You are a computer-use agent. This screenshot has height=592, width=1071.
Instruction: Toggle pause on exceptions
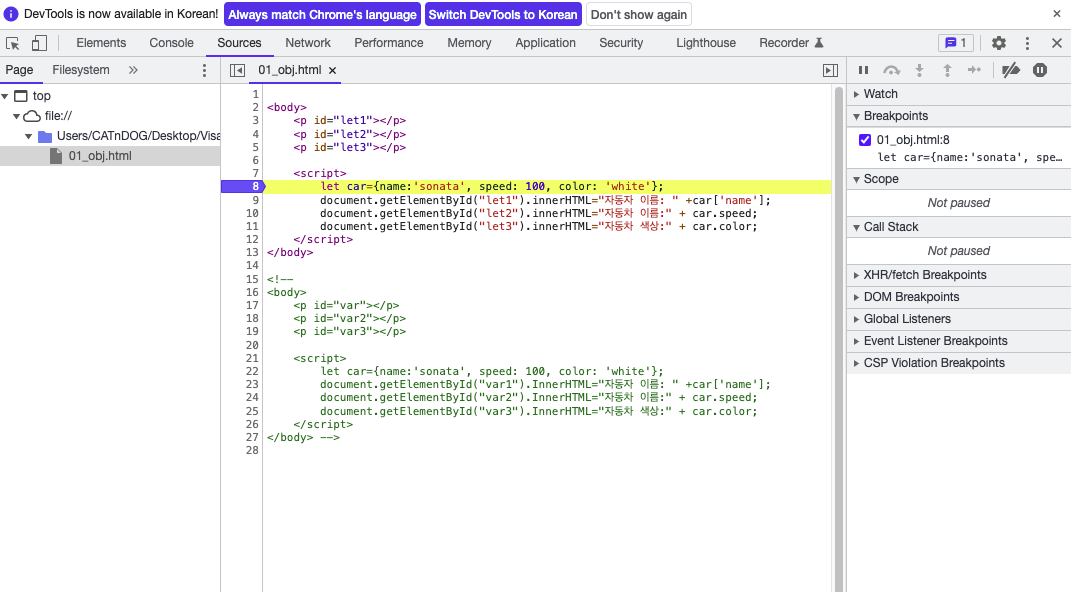coord(1040,70)
